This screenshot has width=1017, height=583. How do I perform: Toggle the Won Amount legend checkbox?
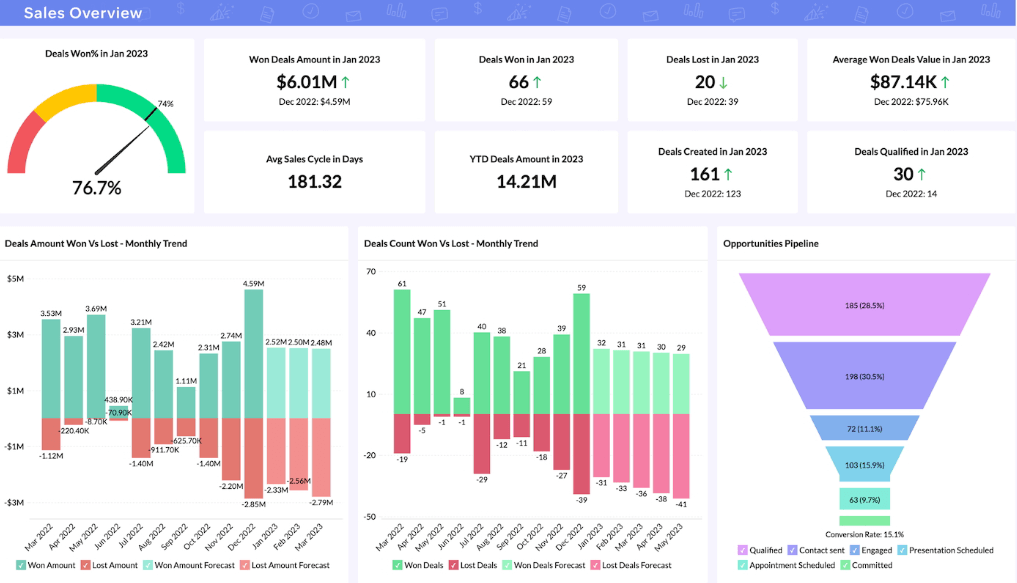20,565
